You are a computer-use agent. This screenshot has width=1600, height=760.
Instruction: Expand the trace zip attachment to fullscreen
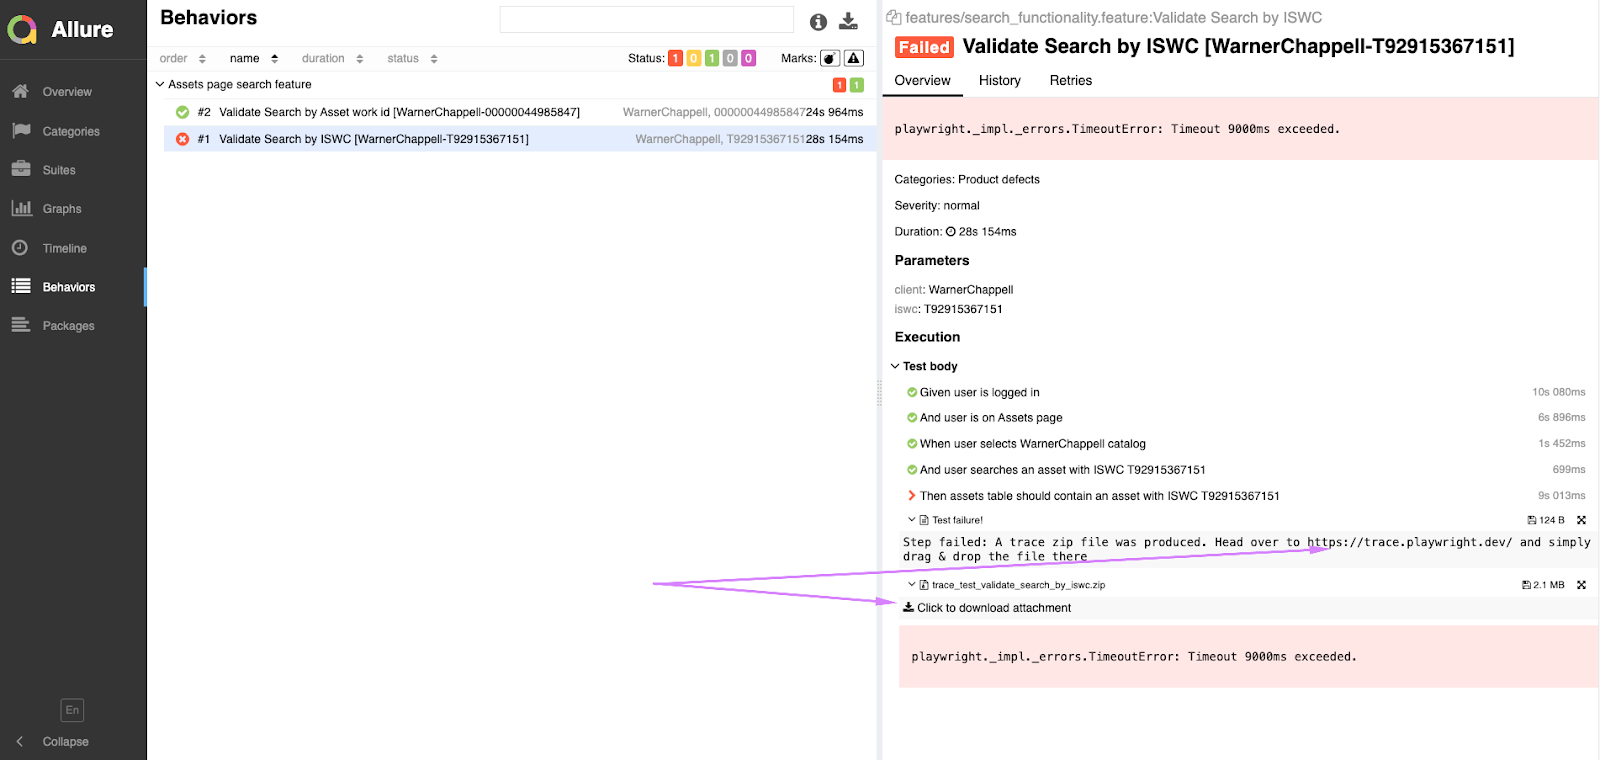point(1581,585)
